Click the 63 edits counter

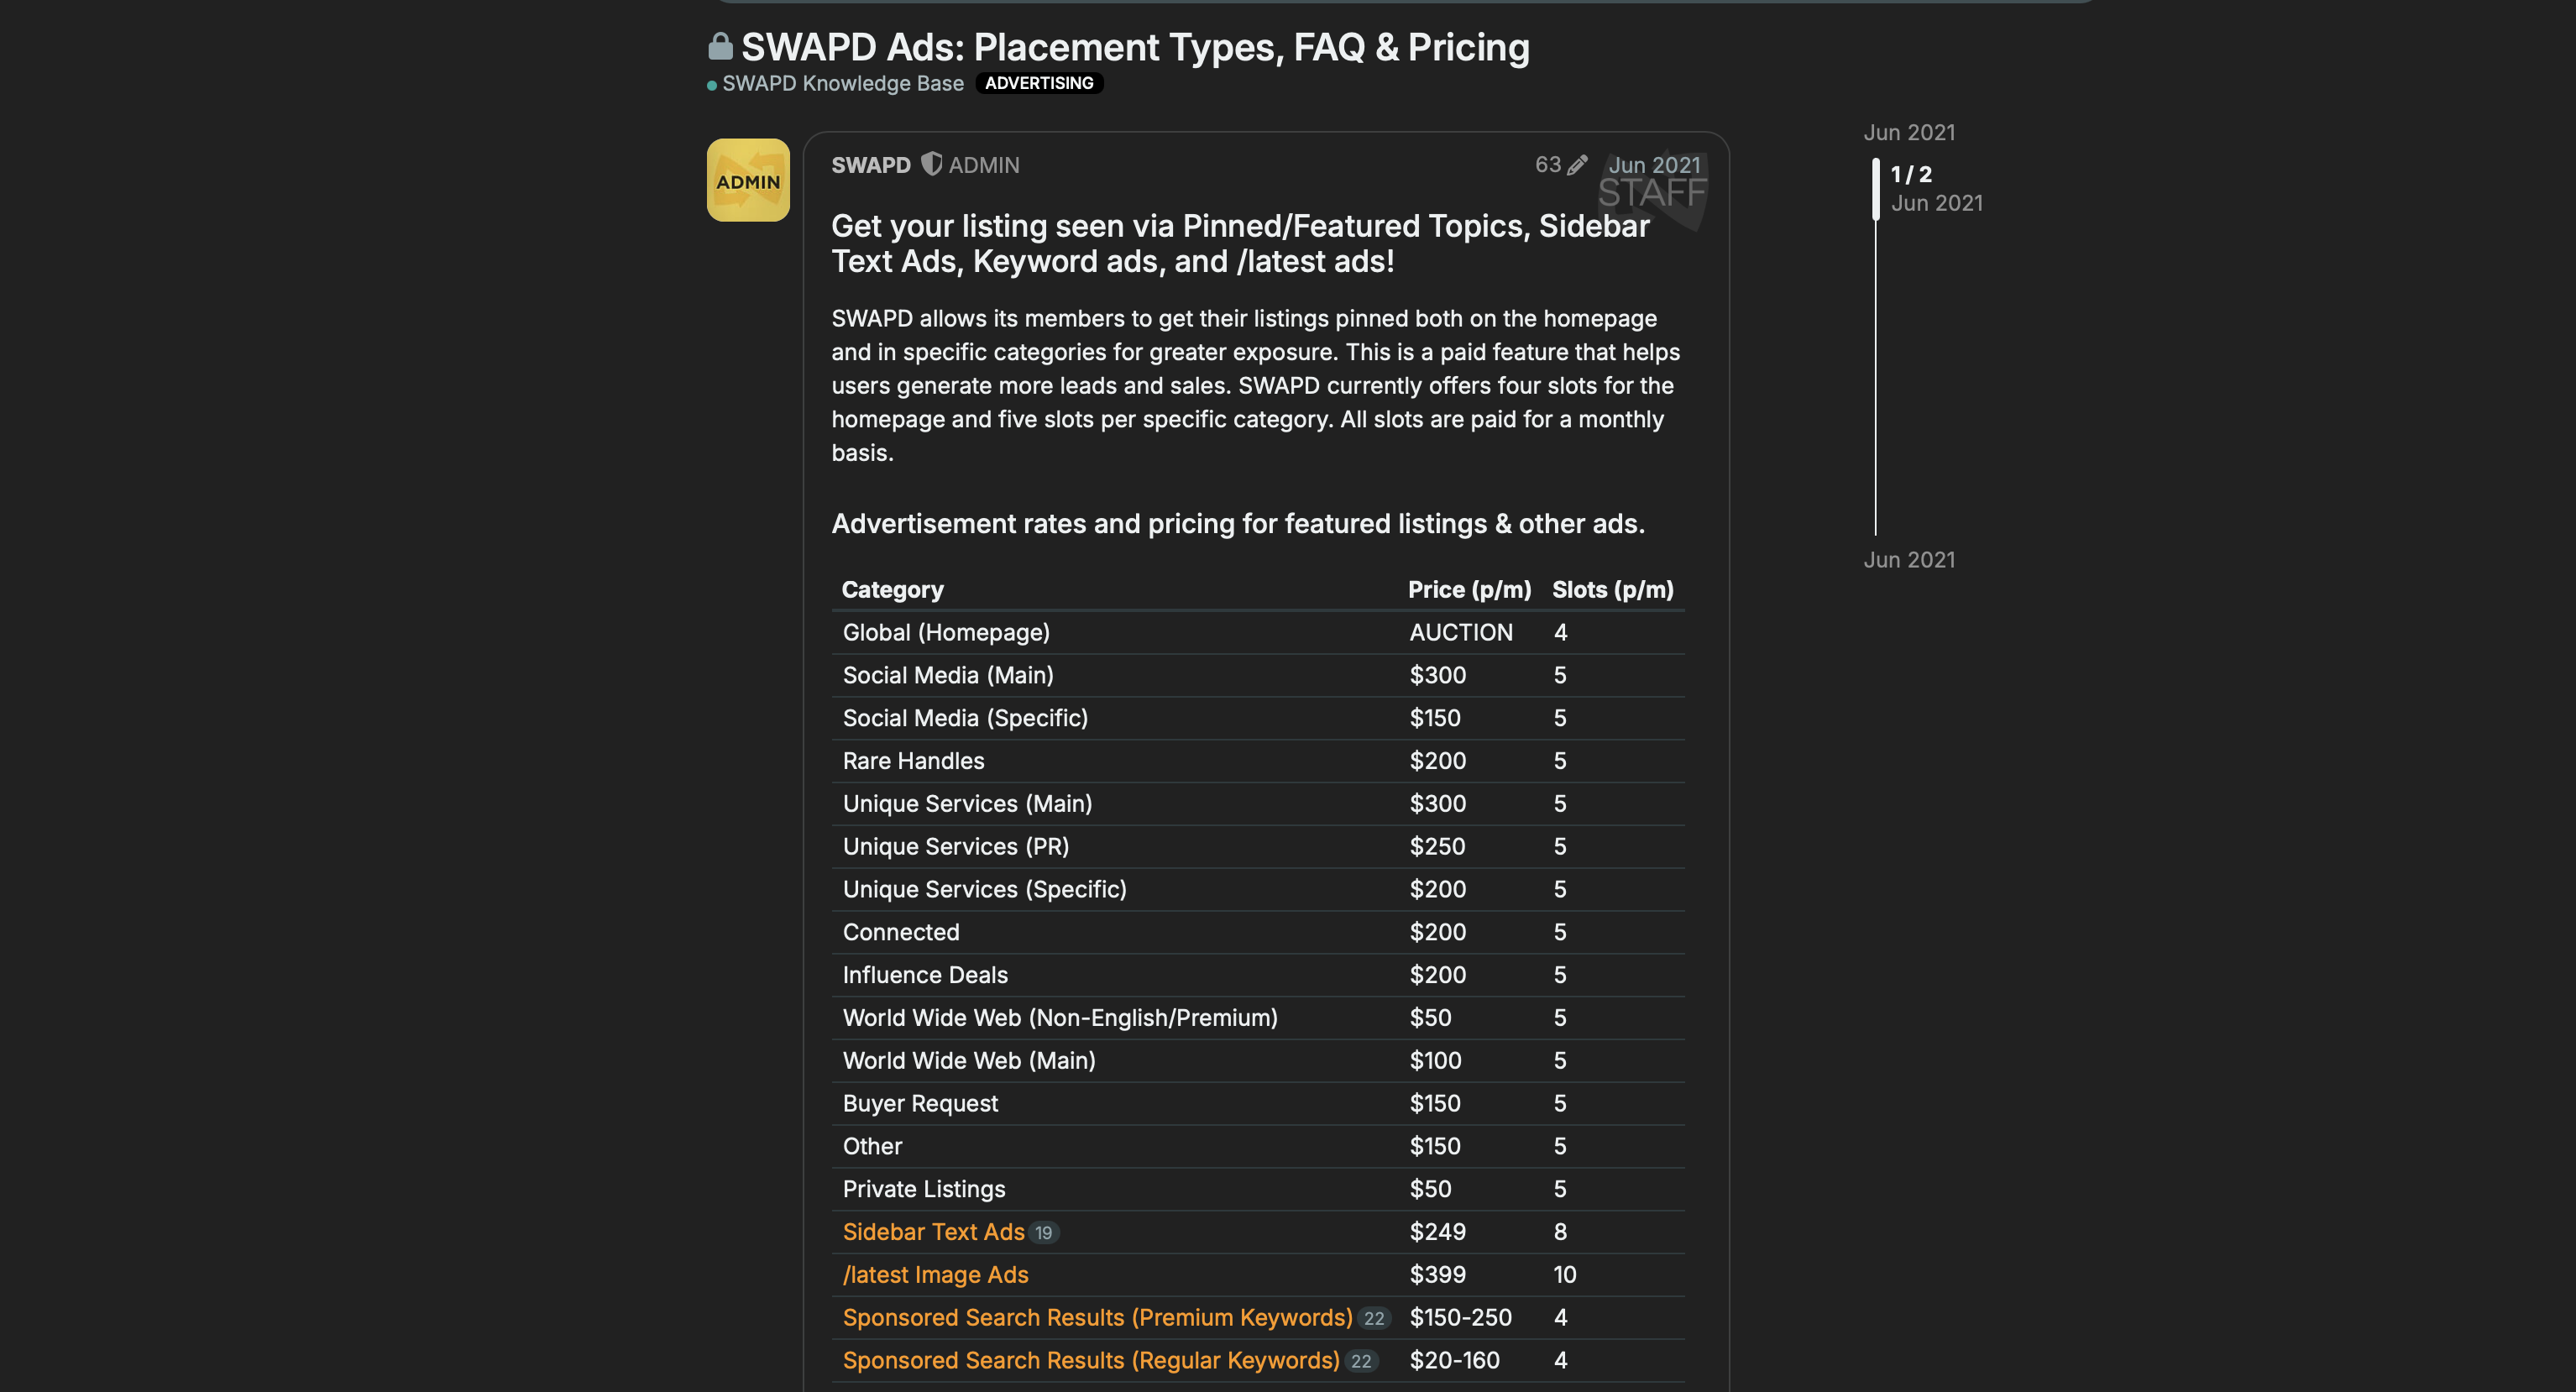coord(1547,165)
